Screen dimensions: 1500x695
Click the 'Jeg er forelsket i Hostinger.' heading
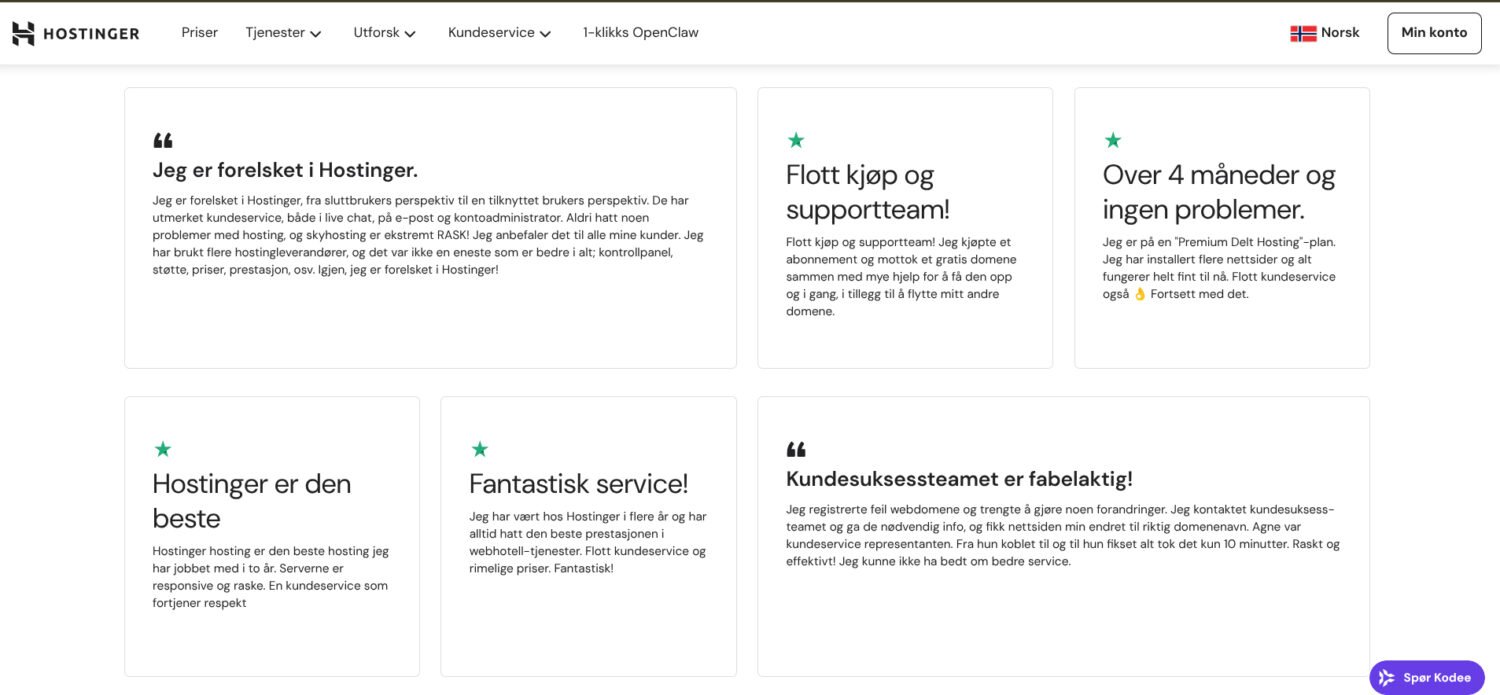point(285,170)
